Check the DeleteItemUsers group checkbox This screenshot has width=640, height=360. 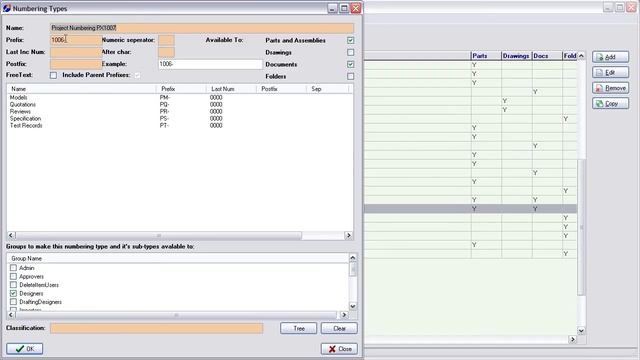(13, 284)
